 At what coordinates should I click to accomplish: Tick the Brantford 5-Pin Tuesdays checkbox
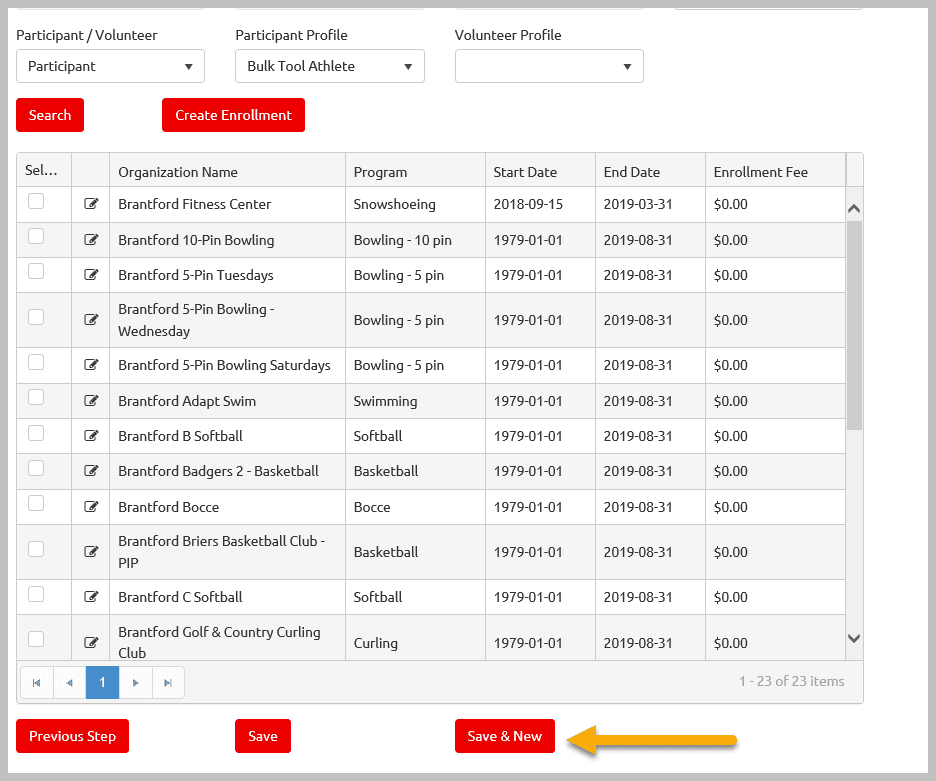pyautogui.click(x=36, y=271)
